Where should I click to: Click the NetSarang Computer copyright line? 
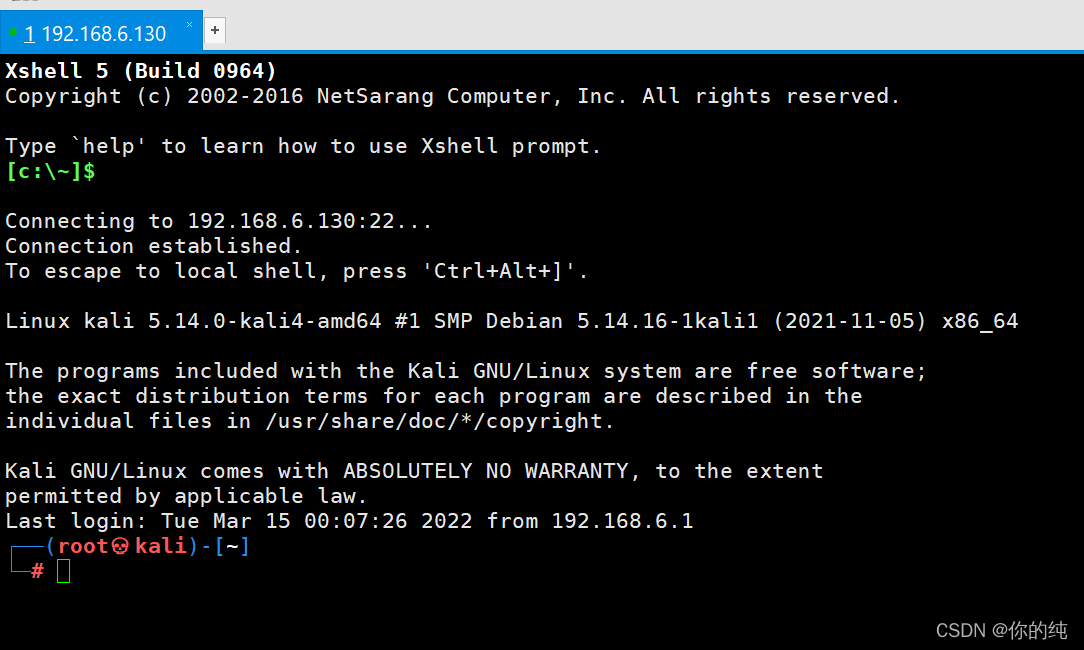point(452,95)
